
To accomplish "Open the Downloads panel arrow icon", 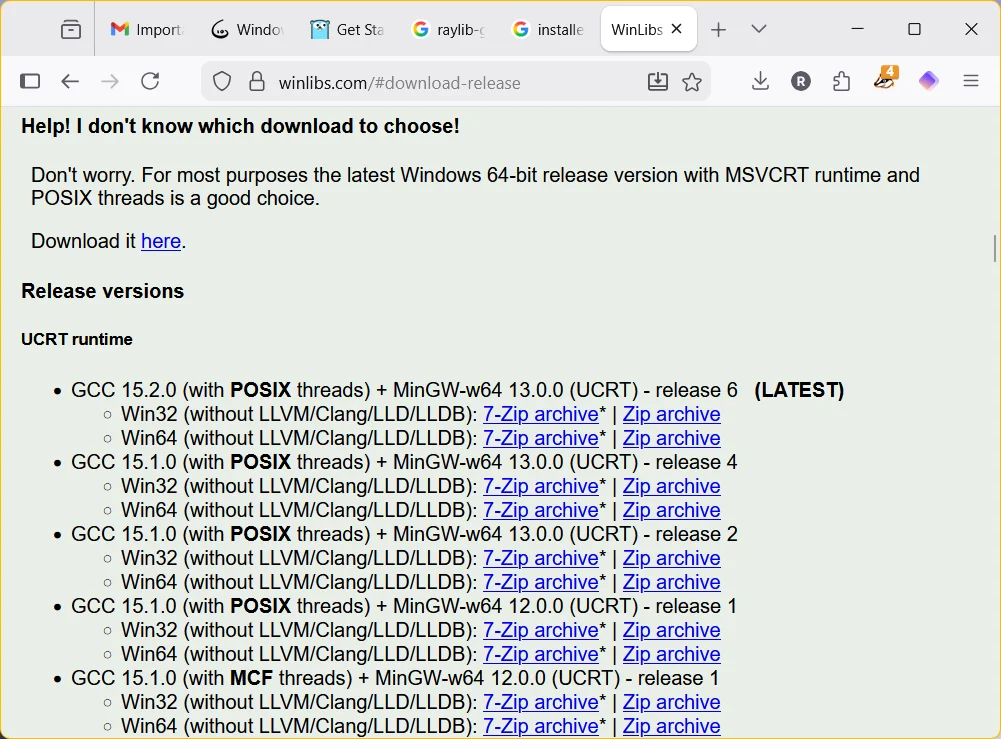I will coord(760,80).
